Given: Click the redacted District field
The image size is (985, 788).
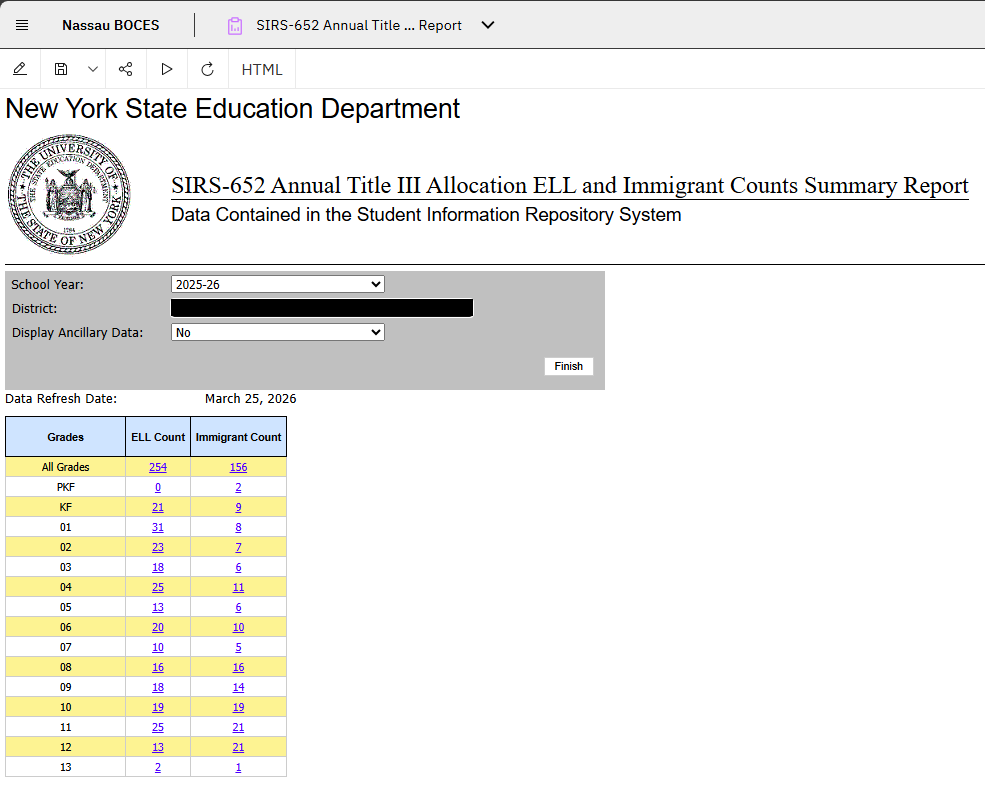Looking at the screenshot, I should (322, 308).
